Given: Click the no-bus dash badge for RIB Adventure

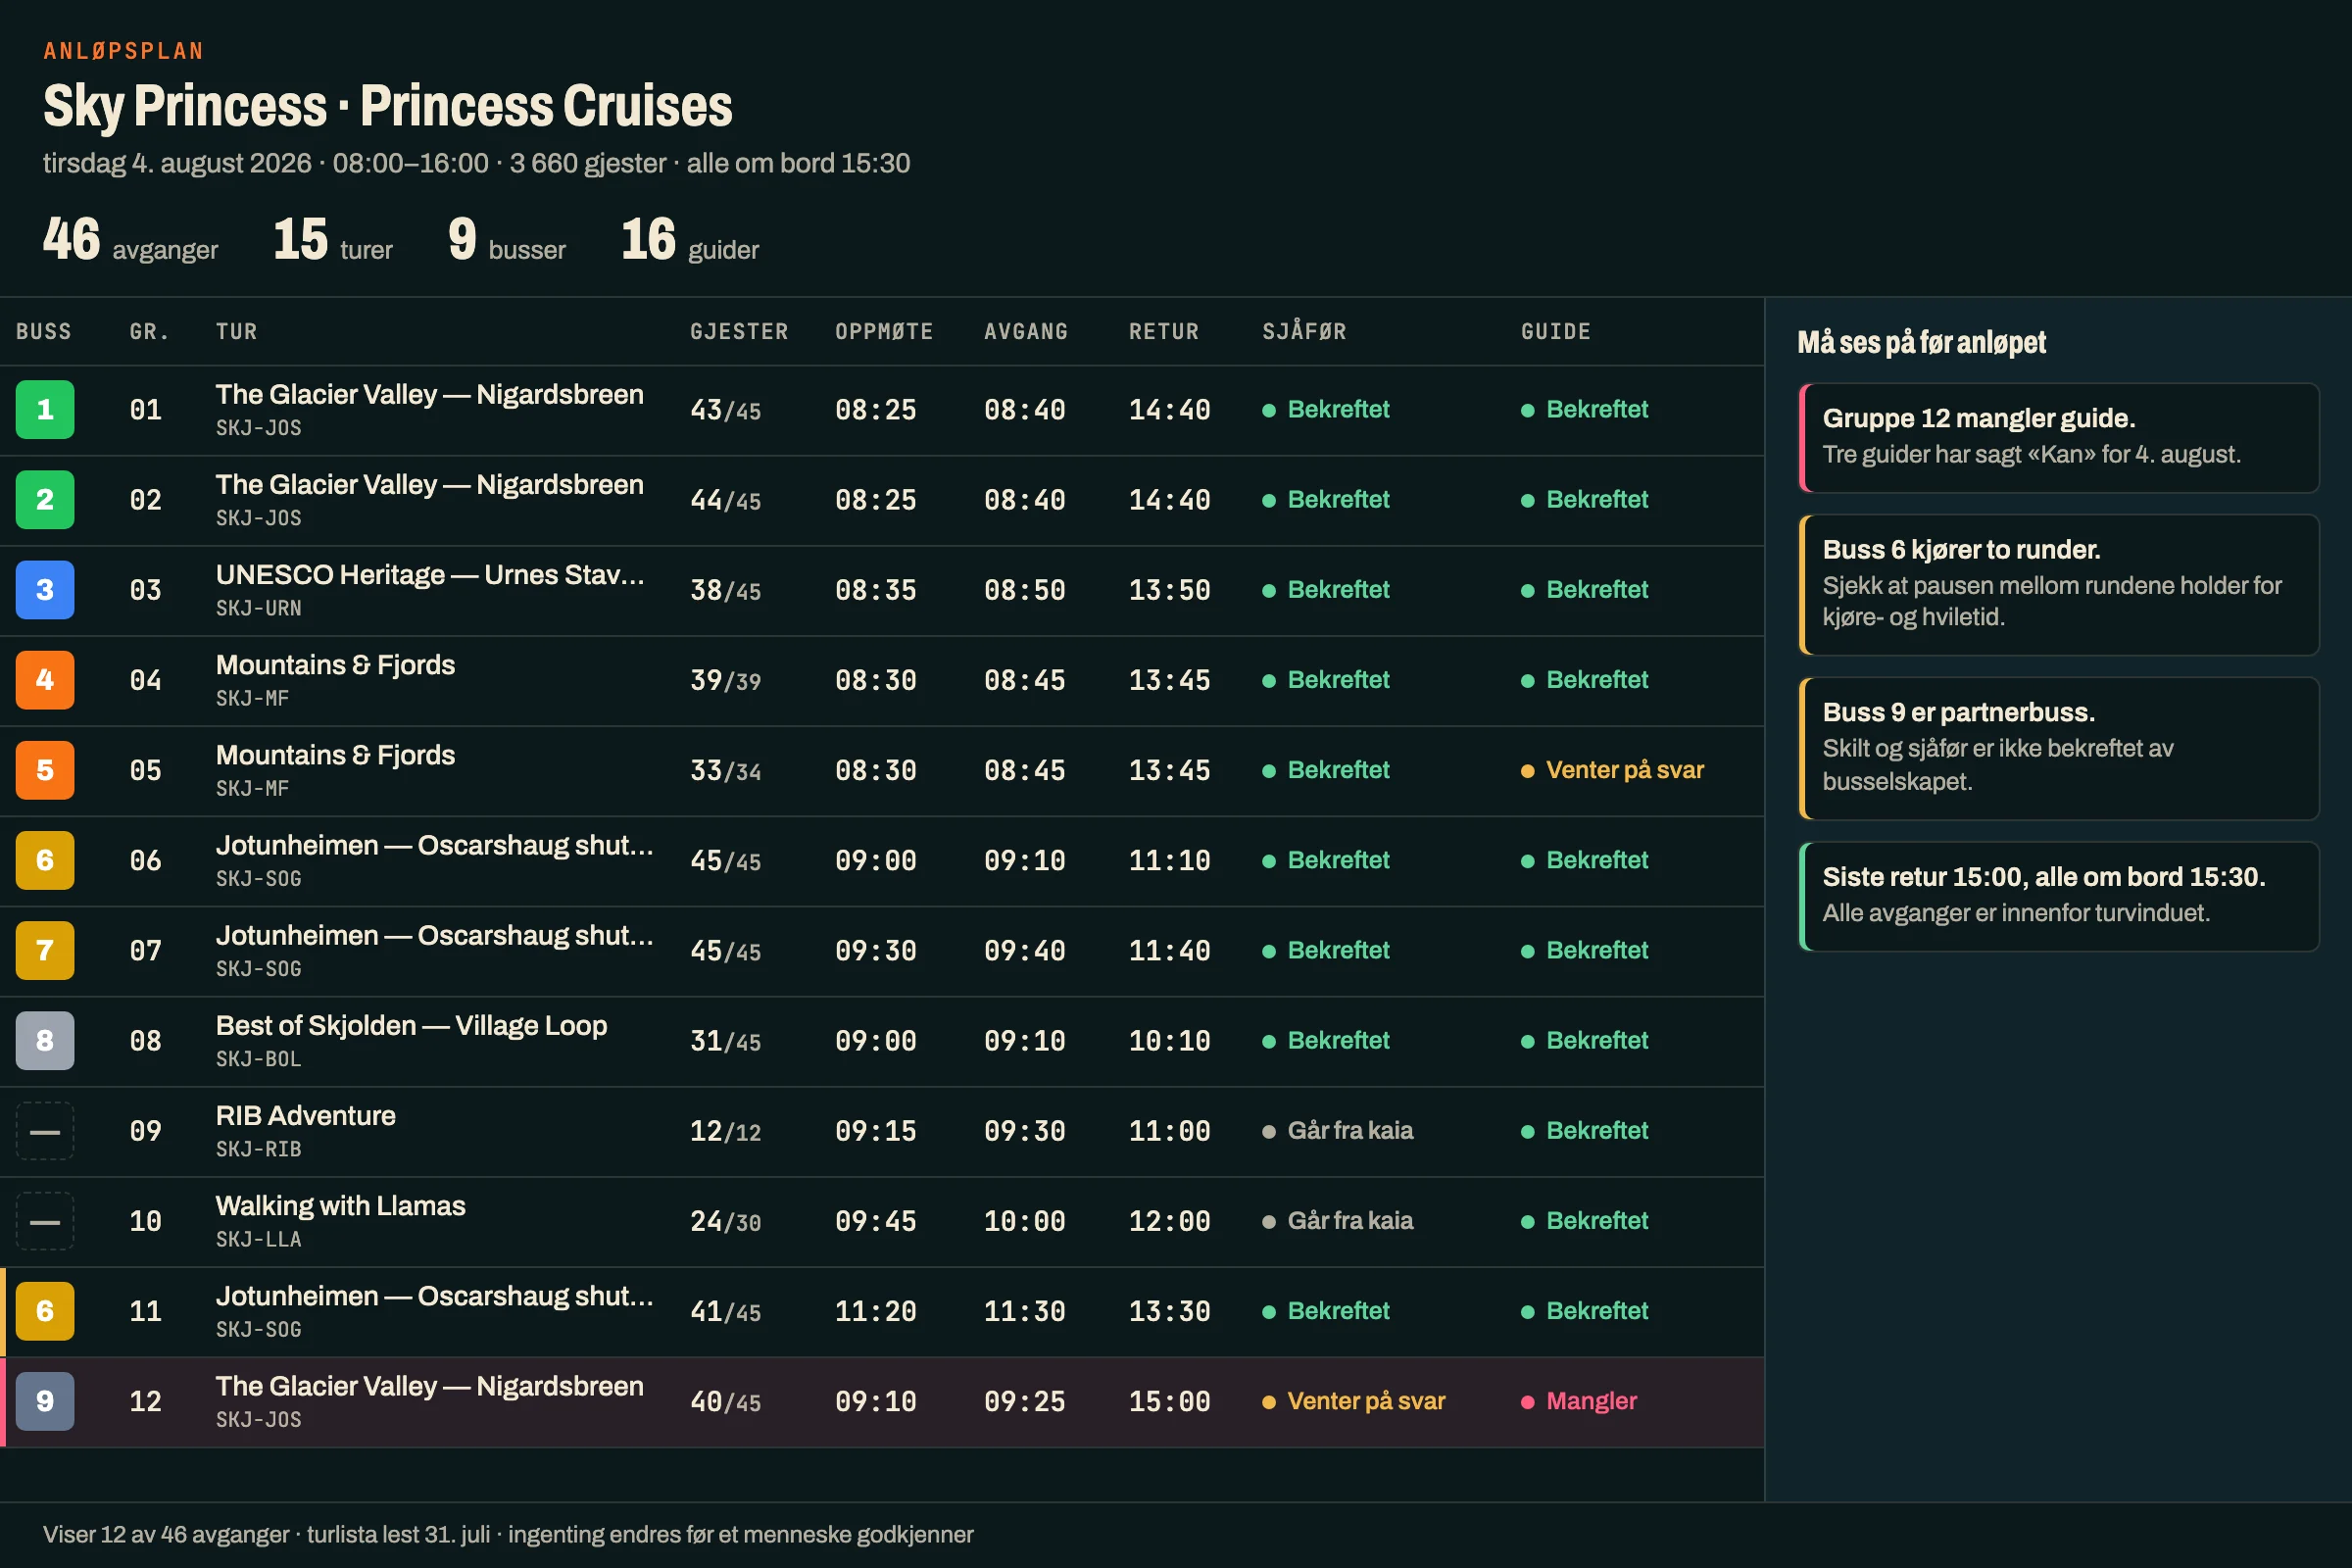Looking at the screenshot, I should coord(45,1131).
